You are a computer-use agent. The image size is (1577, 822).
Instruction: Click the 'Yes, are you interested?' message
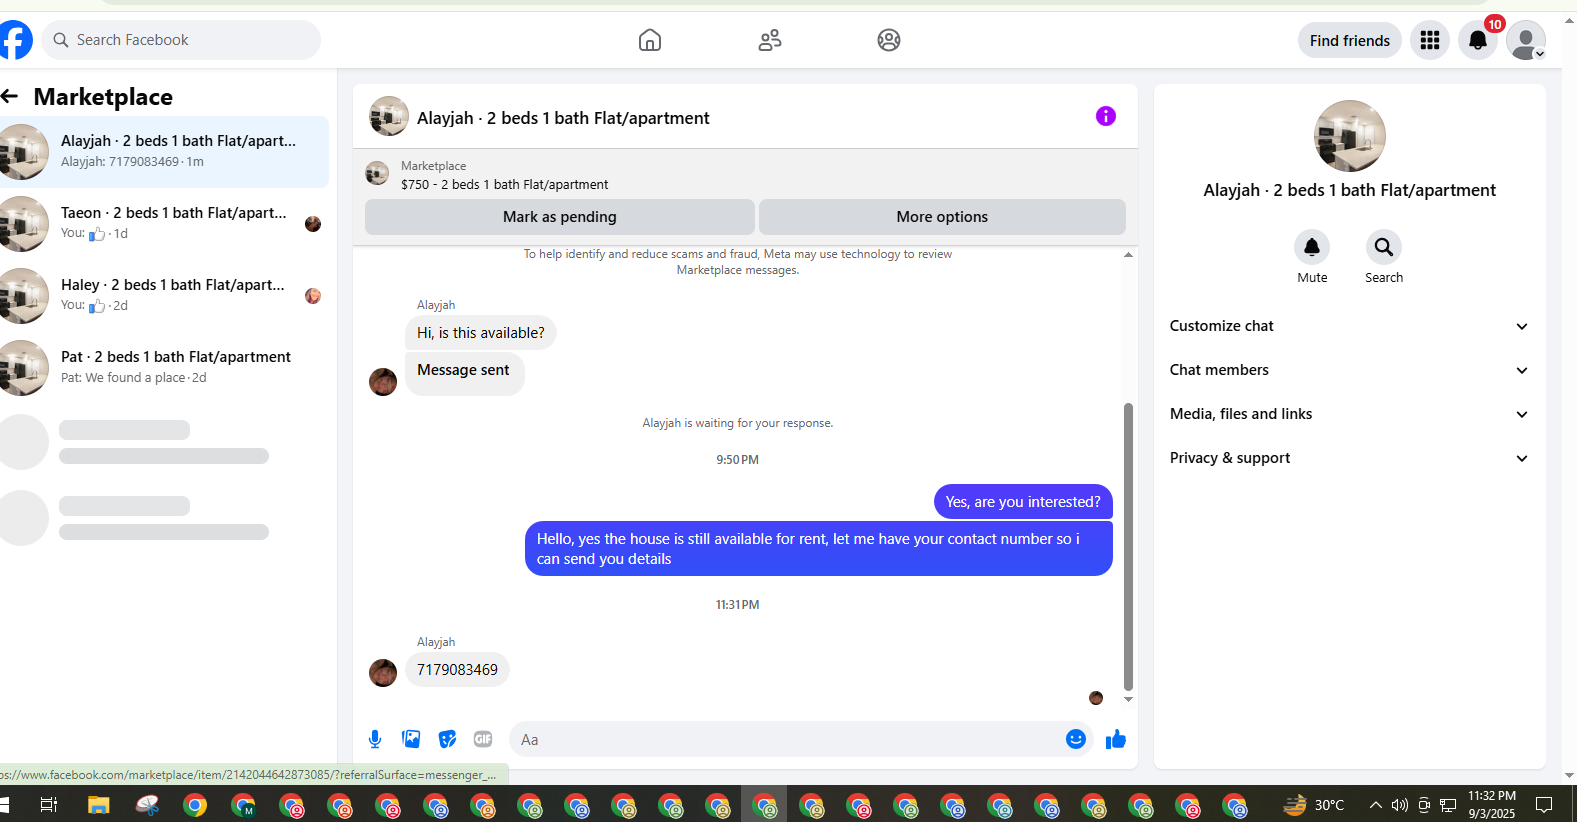click(1023, 502)
